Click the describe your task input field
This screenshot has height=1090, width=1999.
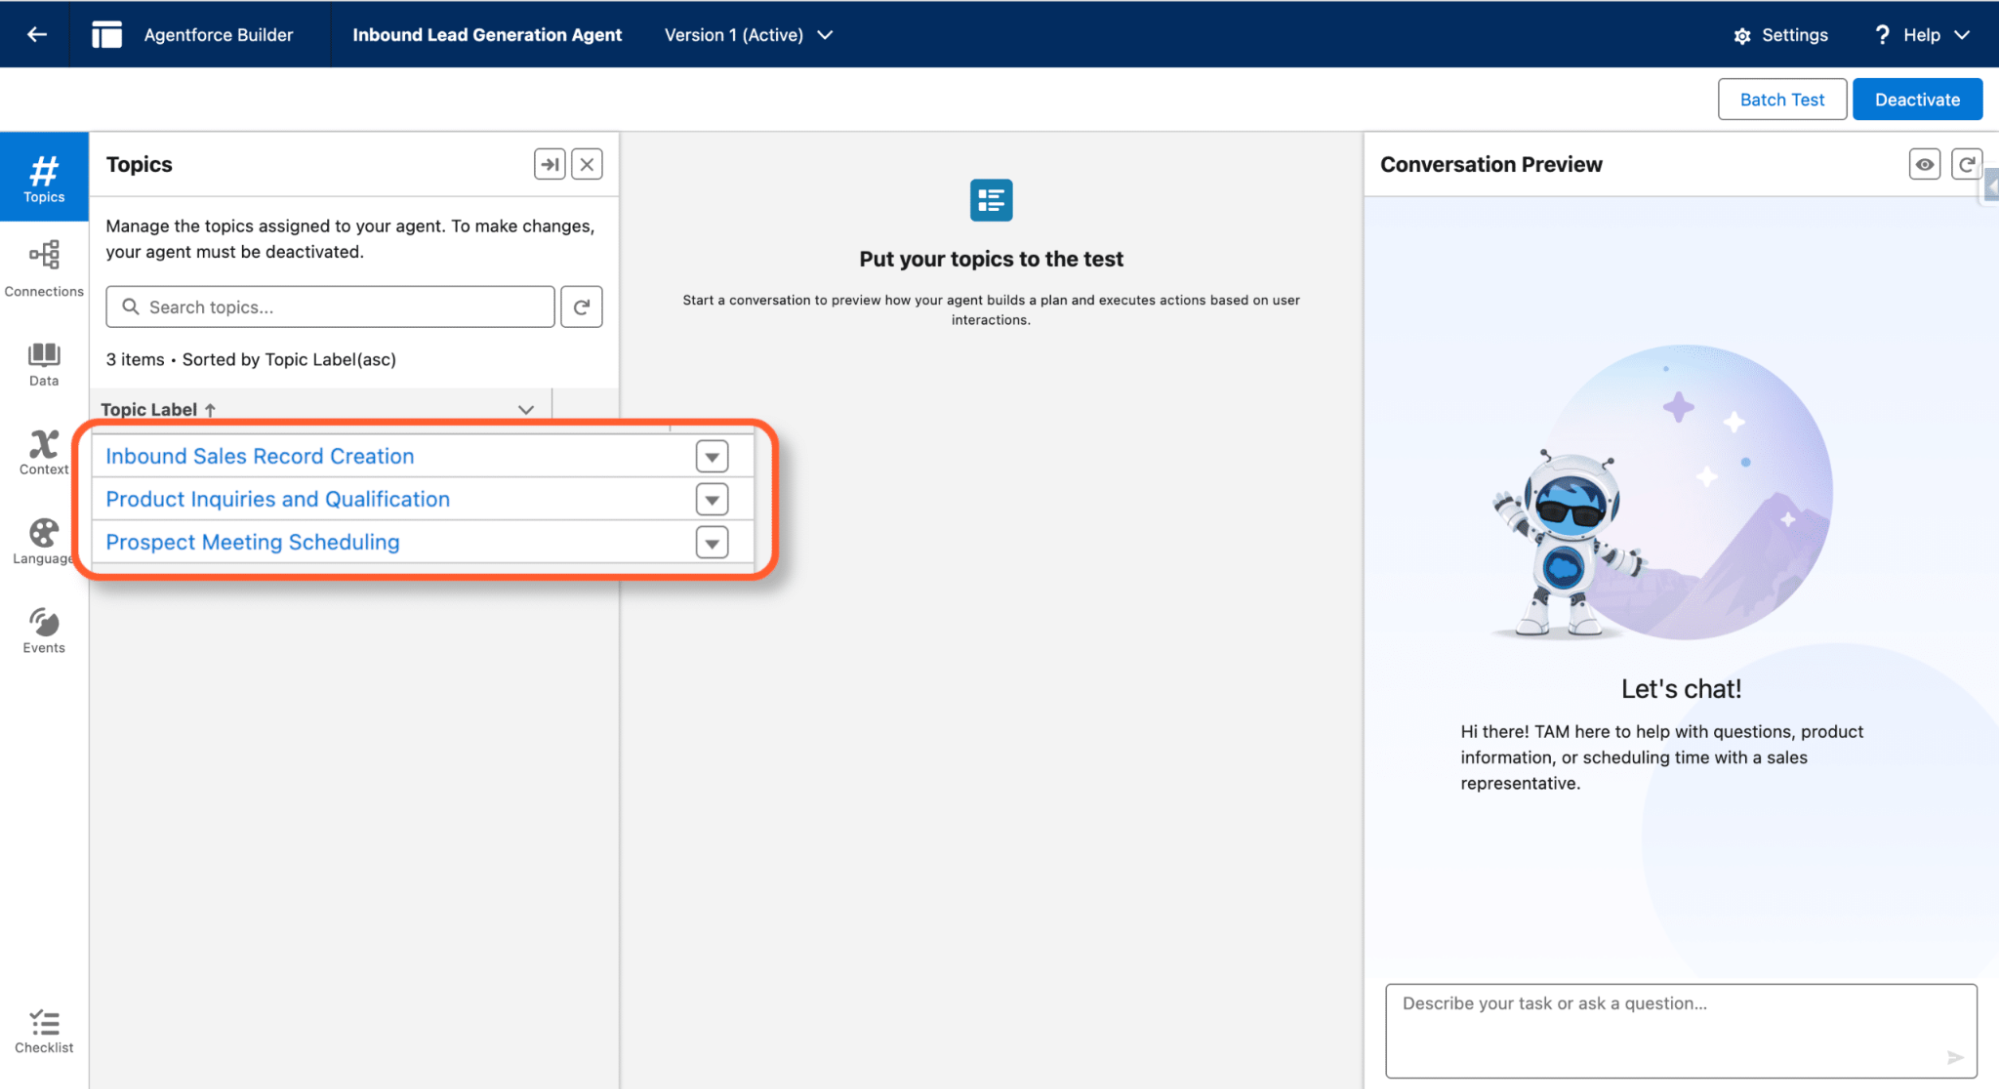pos(1680,1030)
